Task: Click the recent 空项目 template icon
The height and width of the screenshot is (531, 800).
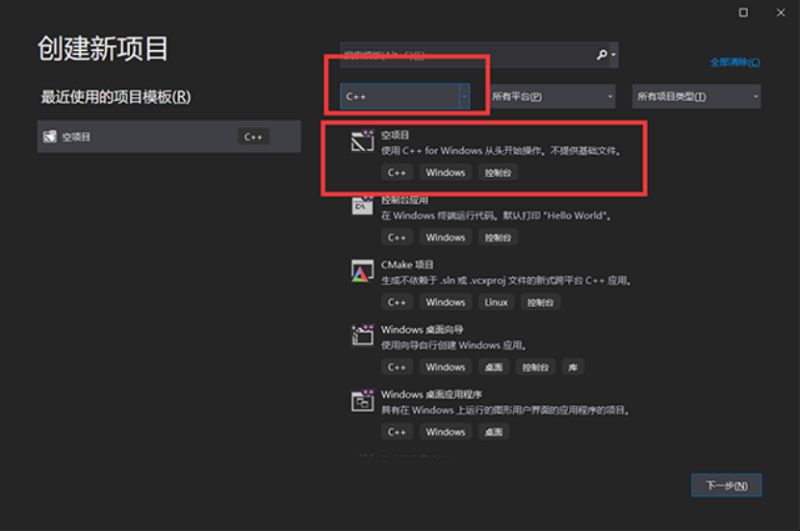Action: tap(48, 137)
